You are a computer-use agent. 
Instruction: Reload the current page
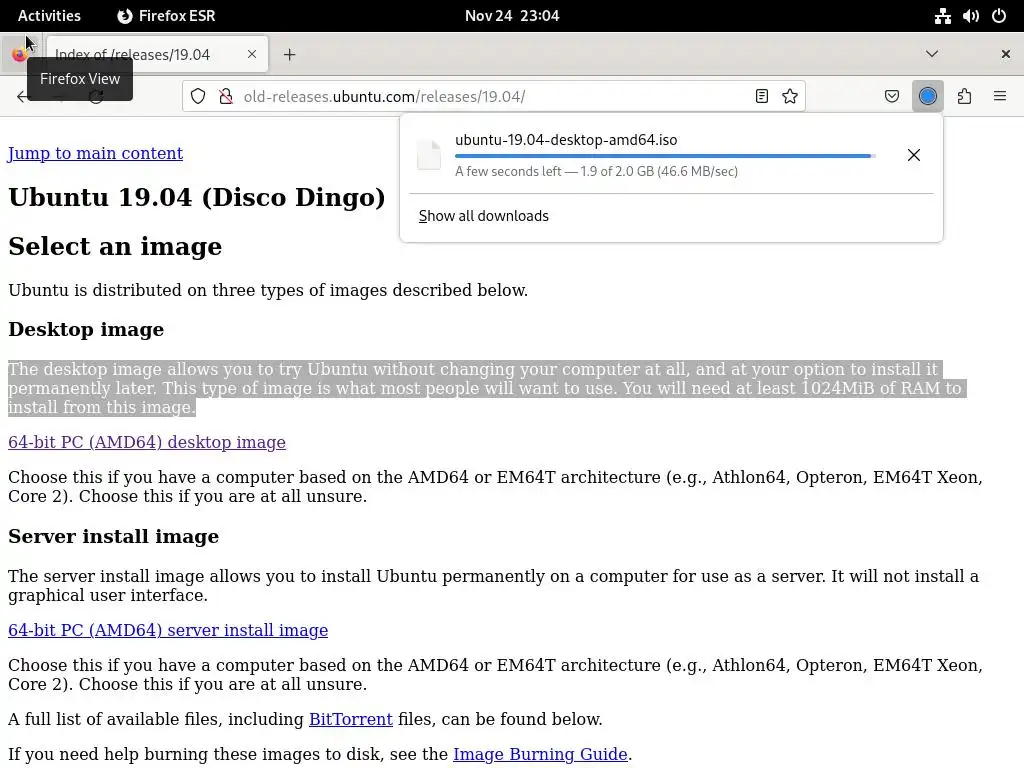pyautogui.click(x=97, y=97)
